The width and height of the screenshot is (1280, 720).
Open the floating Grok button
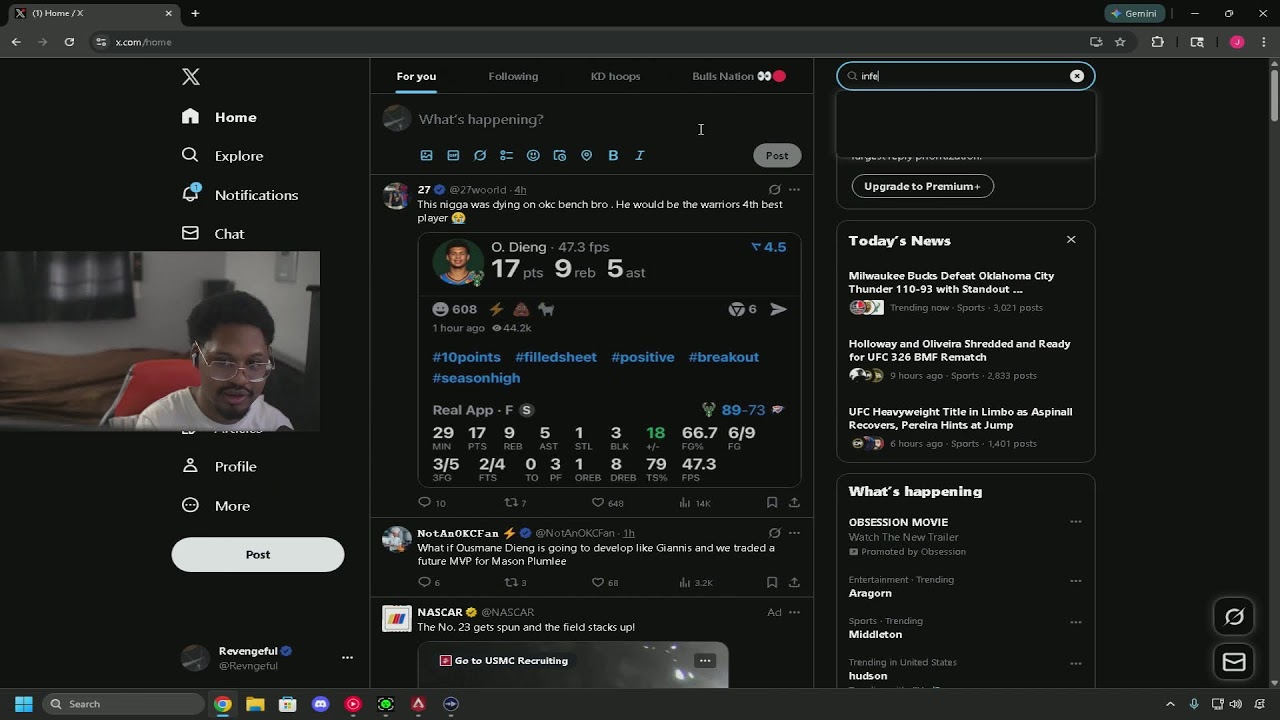pos(1234,617)
